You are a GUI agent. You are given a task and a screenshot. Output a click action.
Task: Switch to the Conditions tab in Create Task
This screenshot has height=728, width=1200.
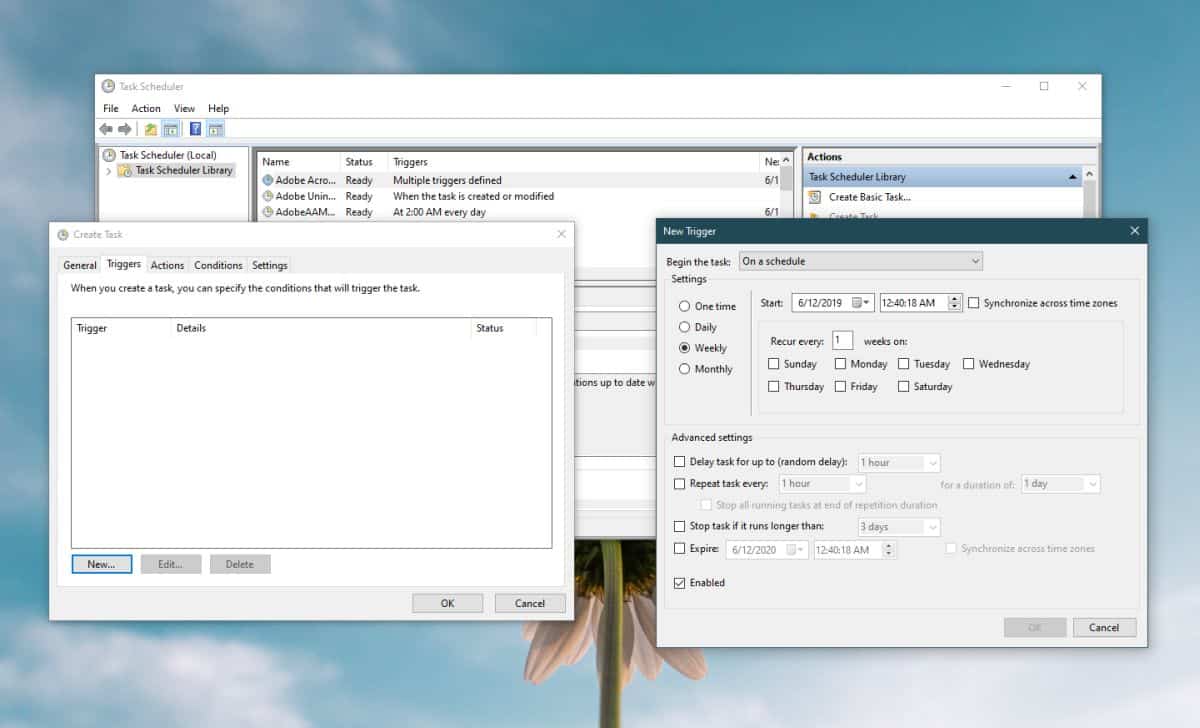218,265
